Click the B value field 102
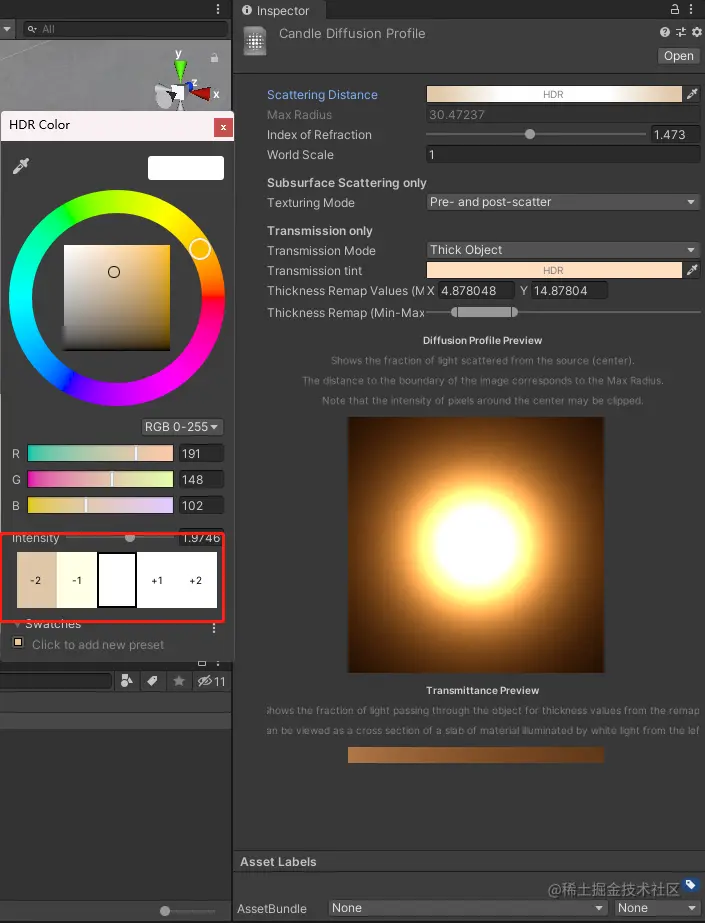Screen dimensions: 705x923 coord(201,505)
